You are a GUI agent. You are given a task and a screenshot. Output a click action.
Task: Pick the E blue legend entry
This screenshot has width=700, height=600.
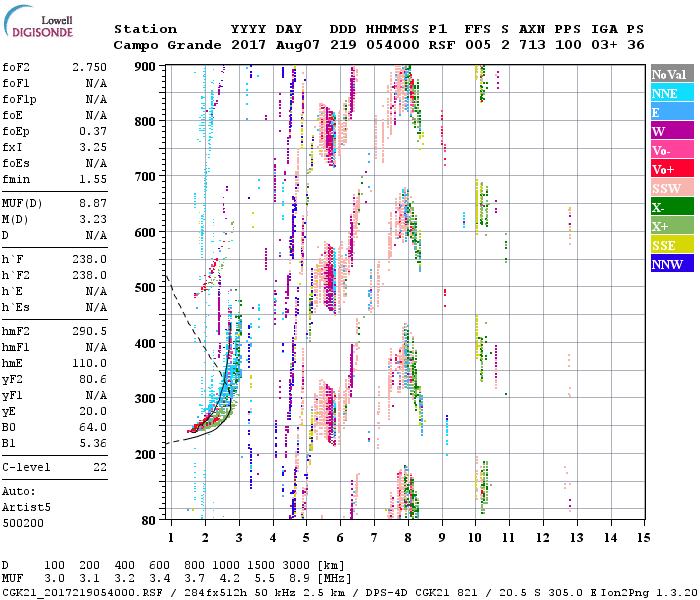pyautogui.click(x=671, y=112)
